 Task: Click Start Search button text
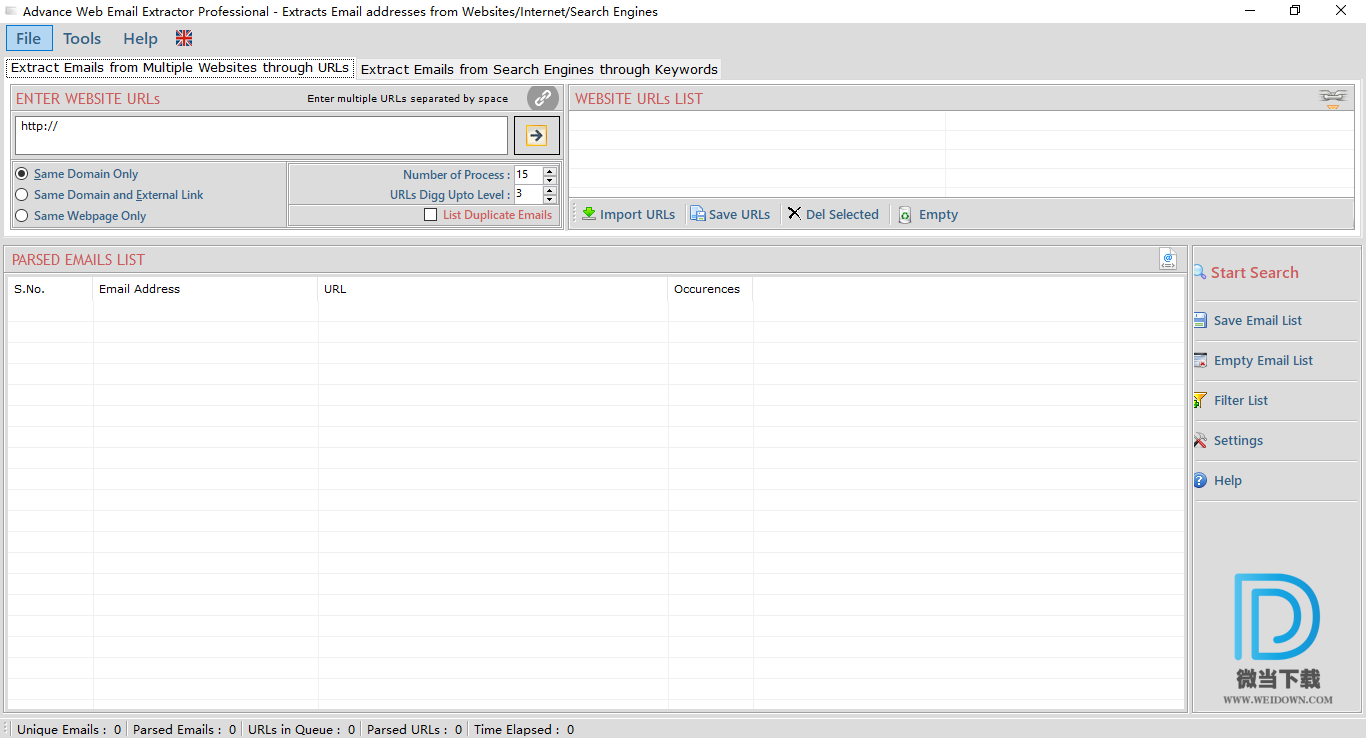(1254, 272)
